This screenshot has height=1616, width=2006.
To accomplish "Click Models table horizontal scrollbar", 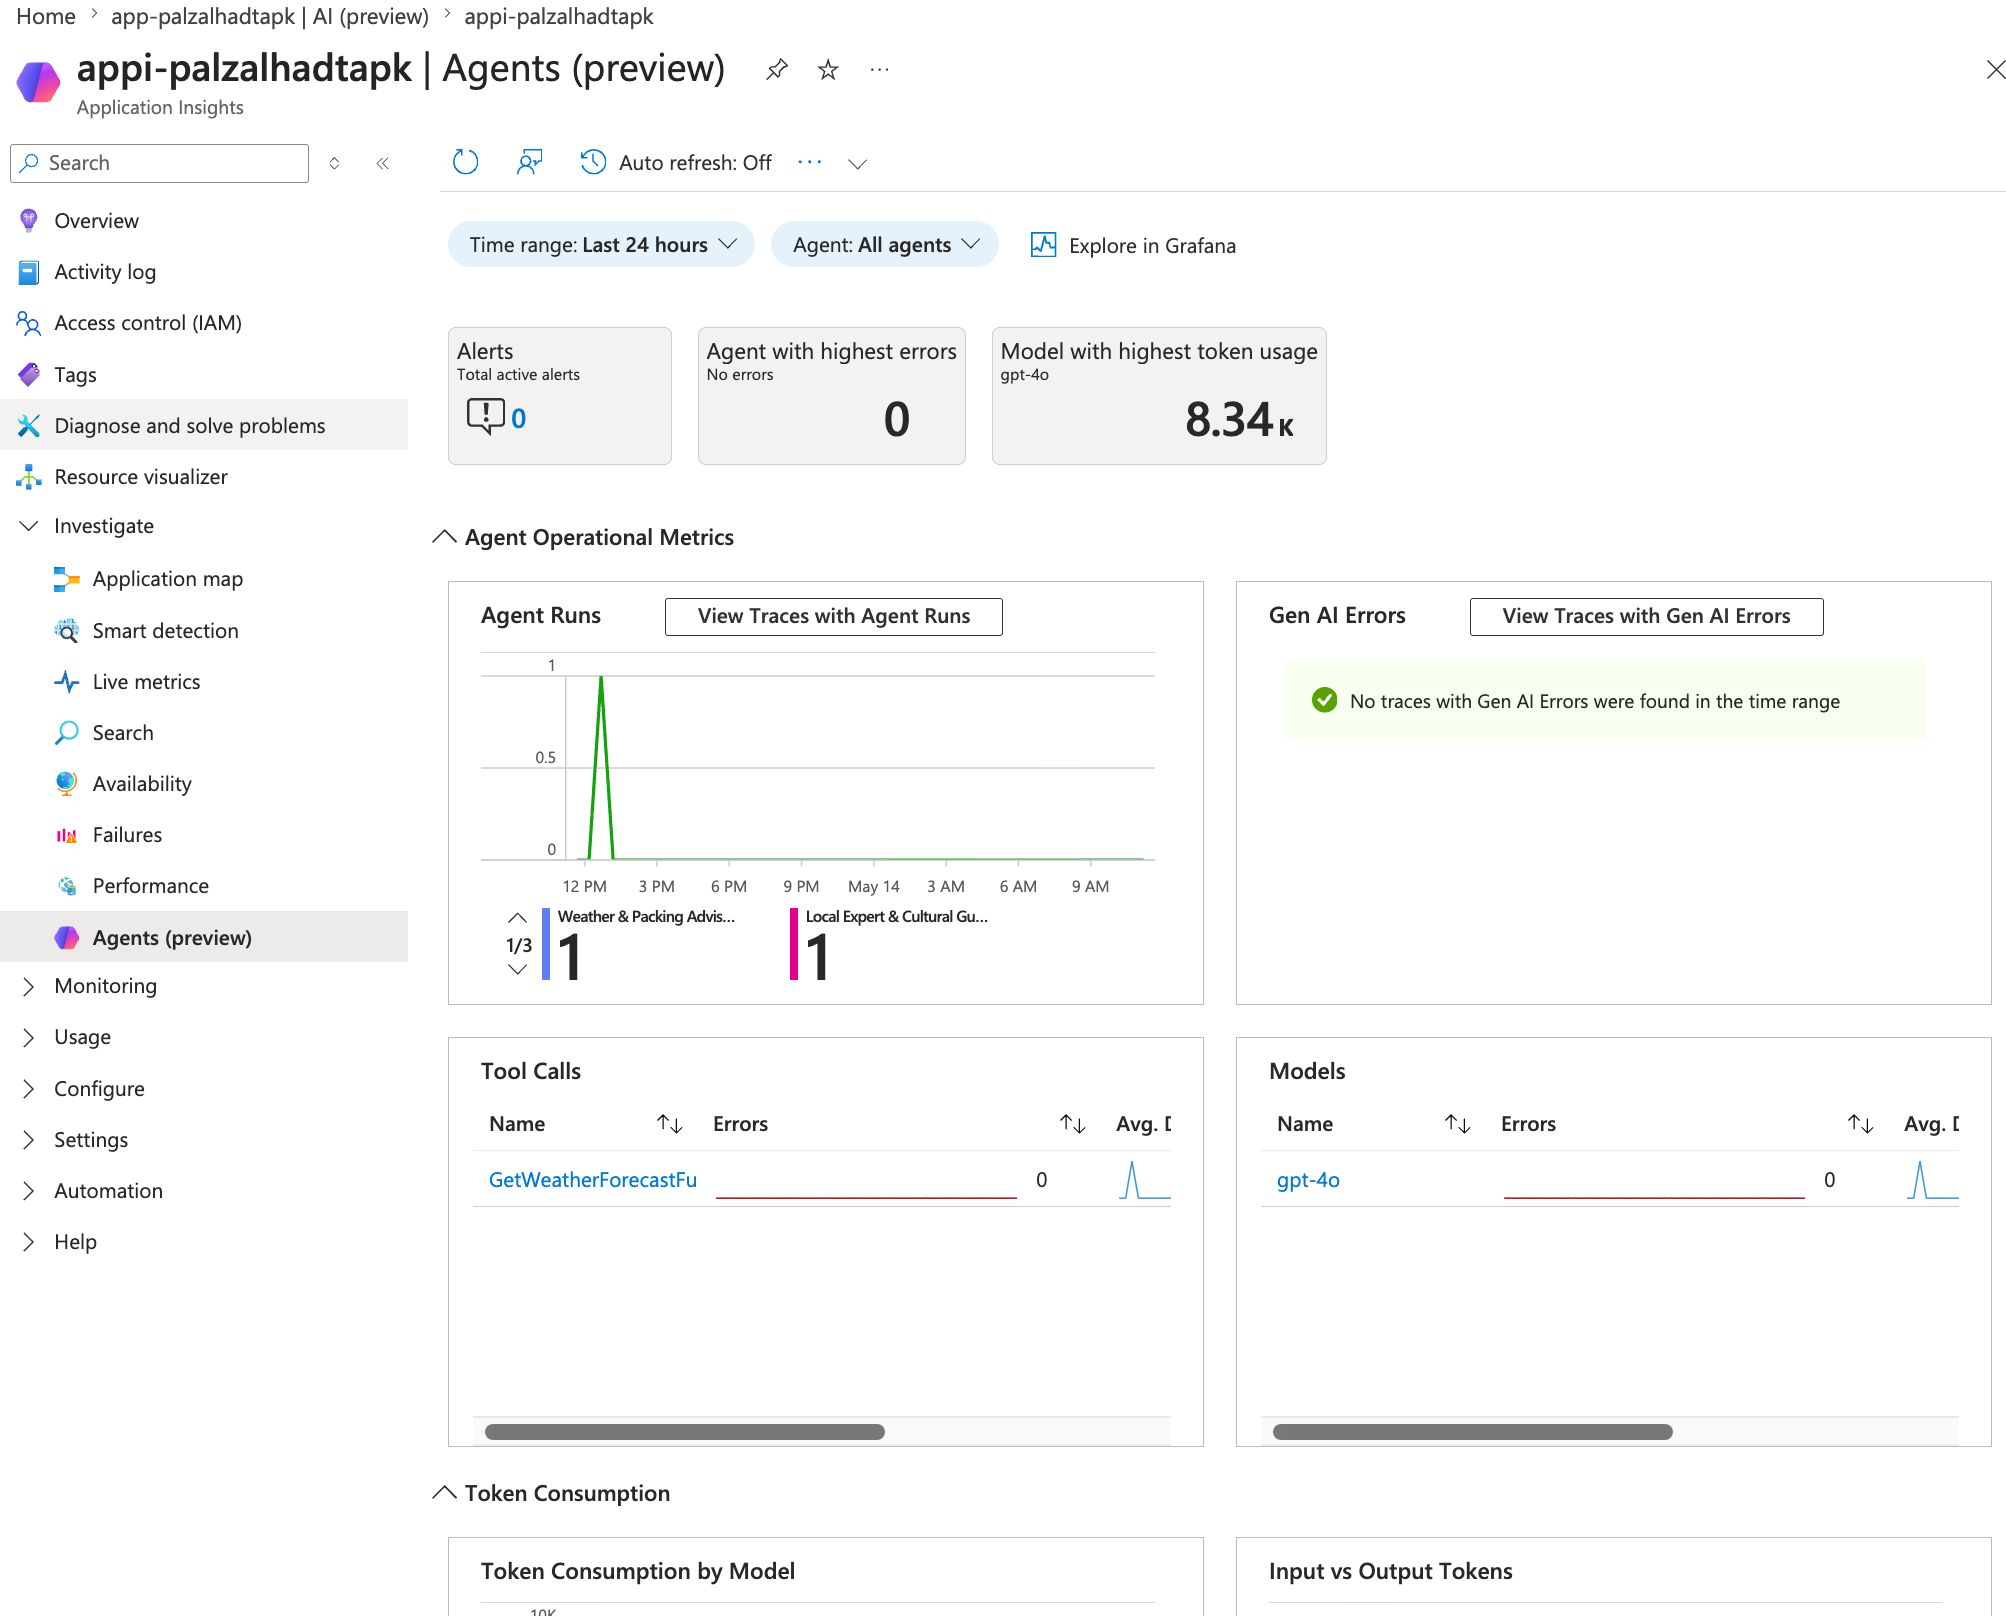I will [x=1473, y=1432].
